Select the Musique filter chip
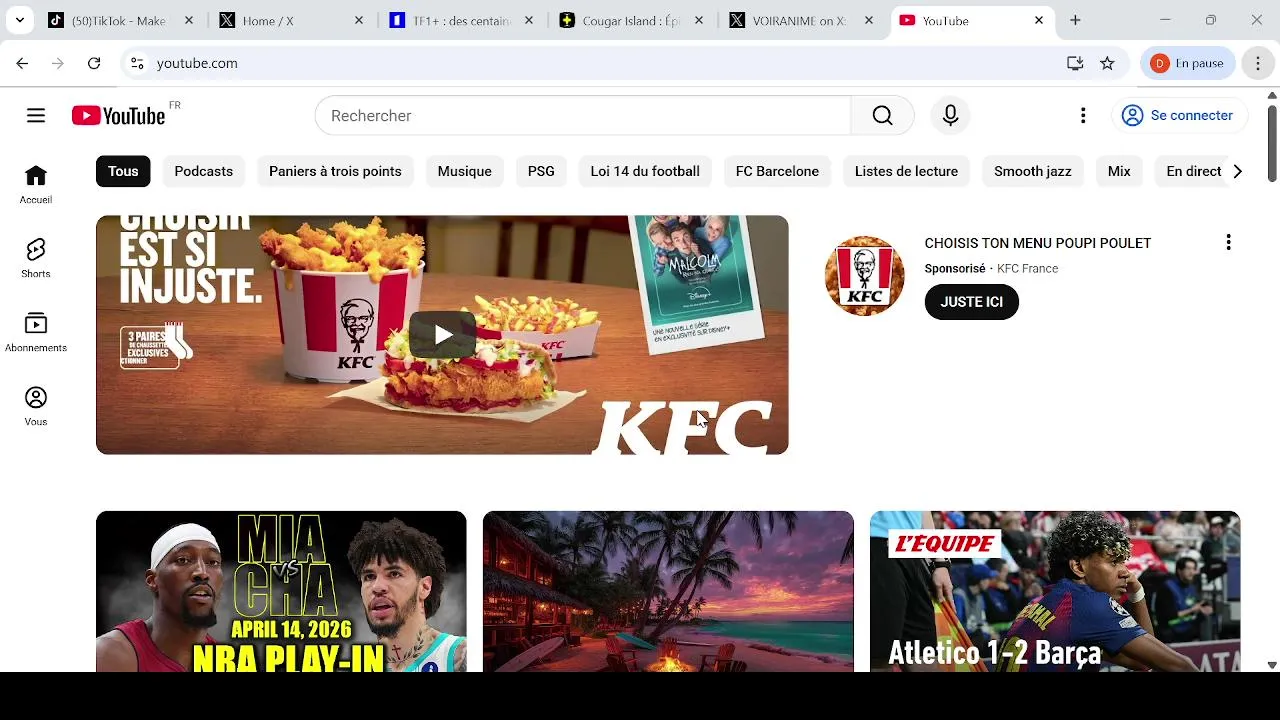Image resolution: width=1280 pixels, height=720 pixels. pos(464,171)
